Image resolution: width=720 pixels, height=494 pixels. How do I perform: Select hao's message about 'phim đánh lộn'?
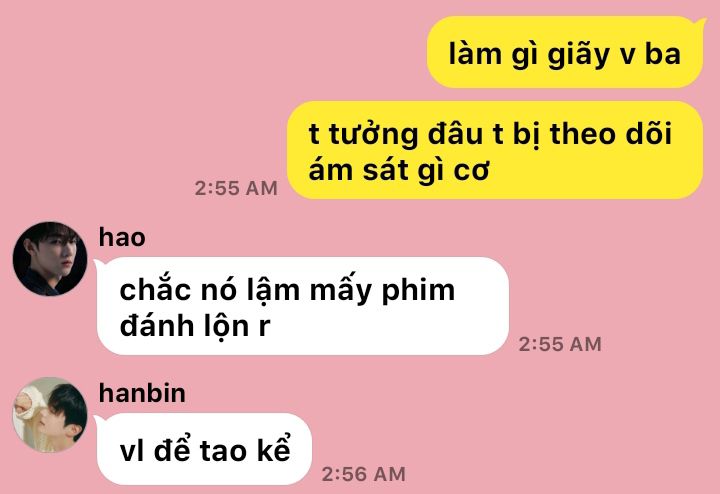point(302,306)
